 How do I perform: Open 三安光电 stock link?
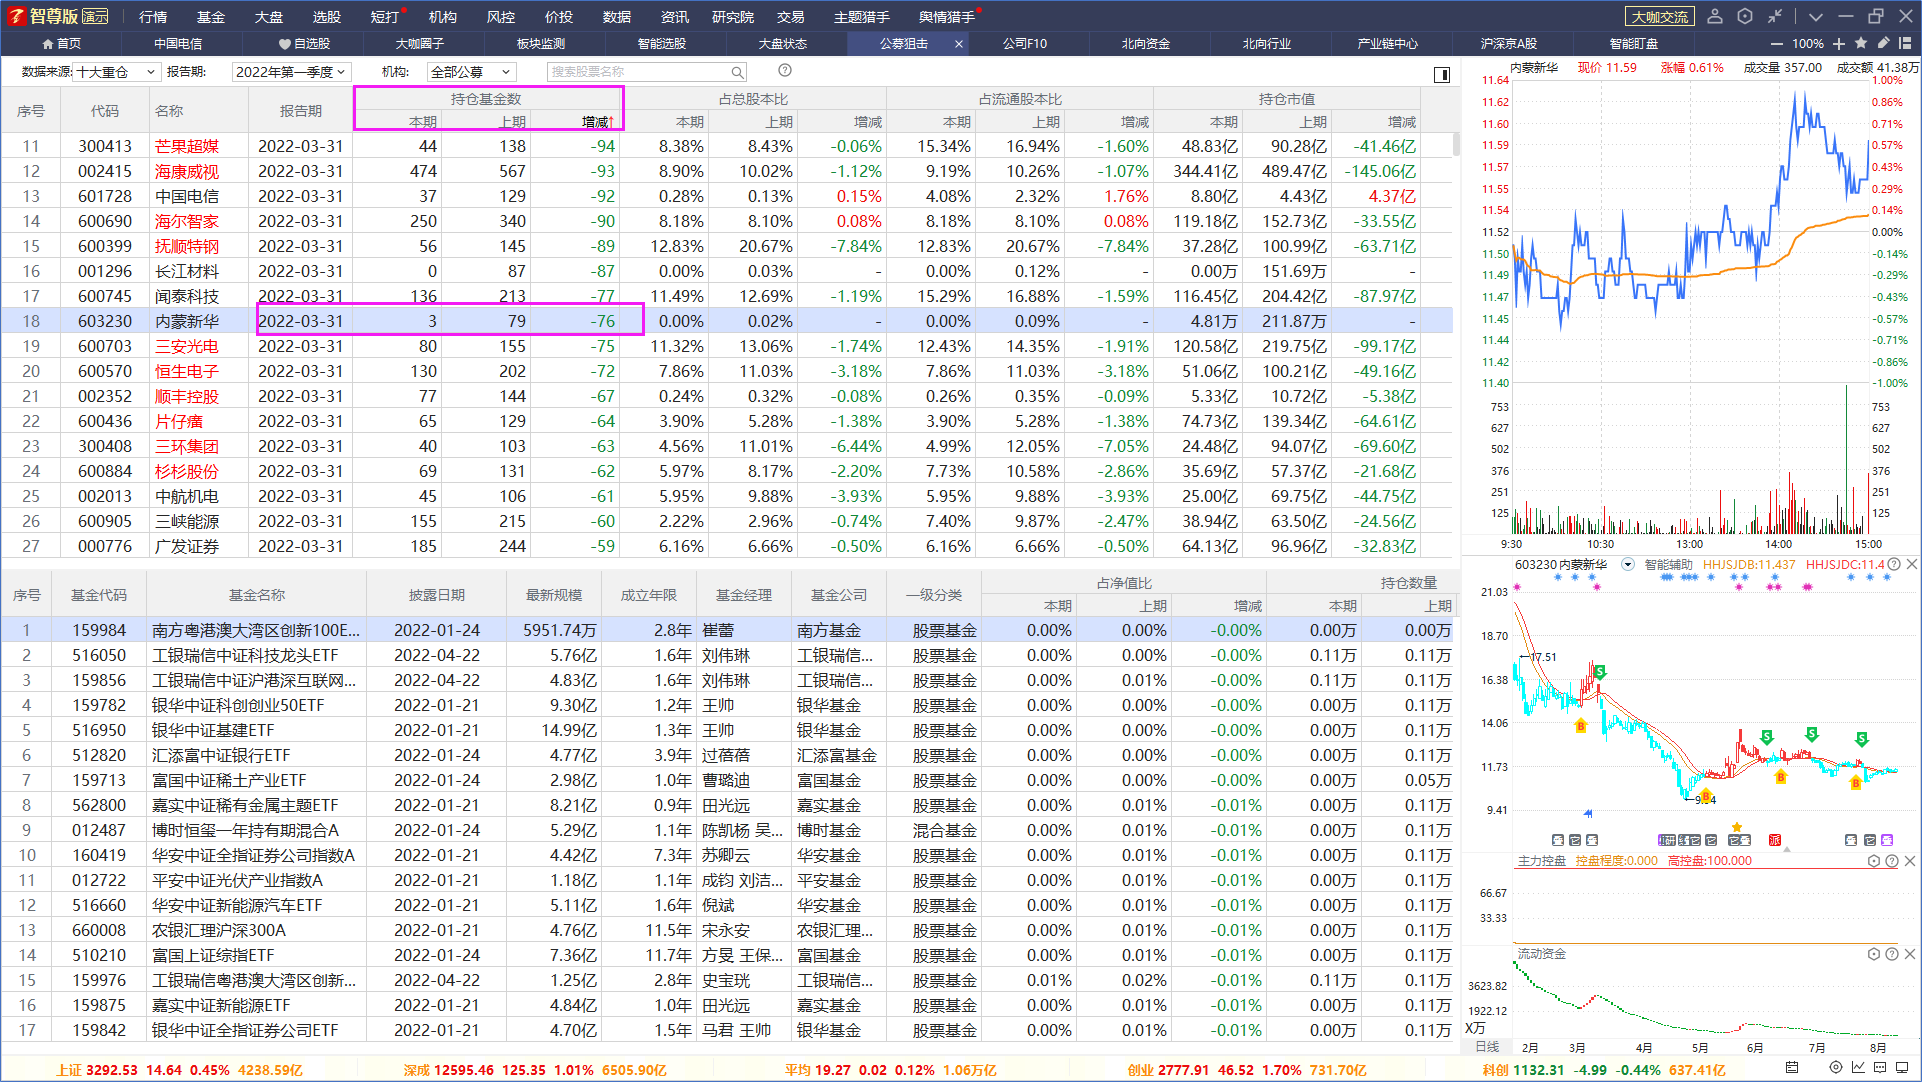[x=186, y=346]
